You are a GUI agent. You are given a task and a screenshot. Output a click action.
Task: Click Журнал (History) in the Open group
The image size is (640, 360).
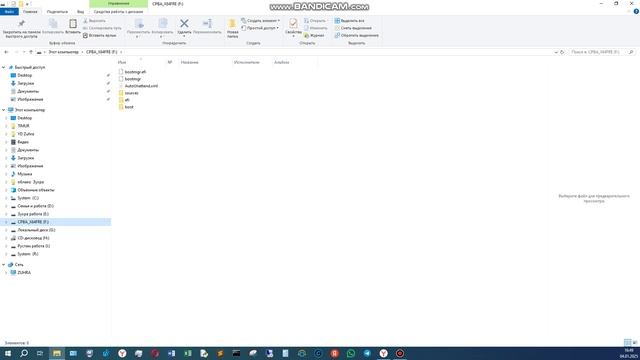coord(314,36)
